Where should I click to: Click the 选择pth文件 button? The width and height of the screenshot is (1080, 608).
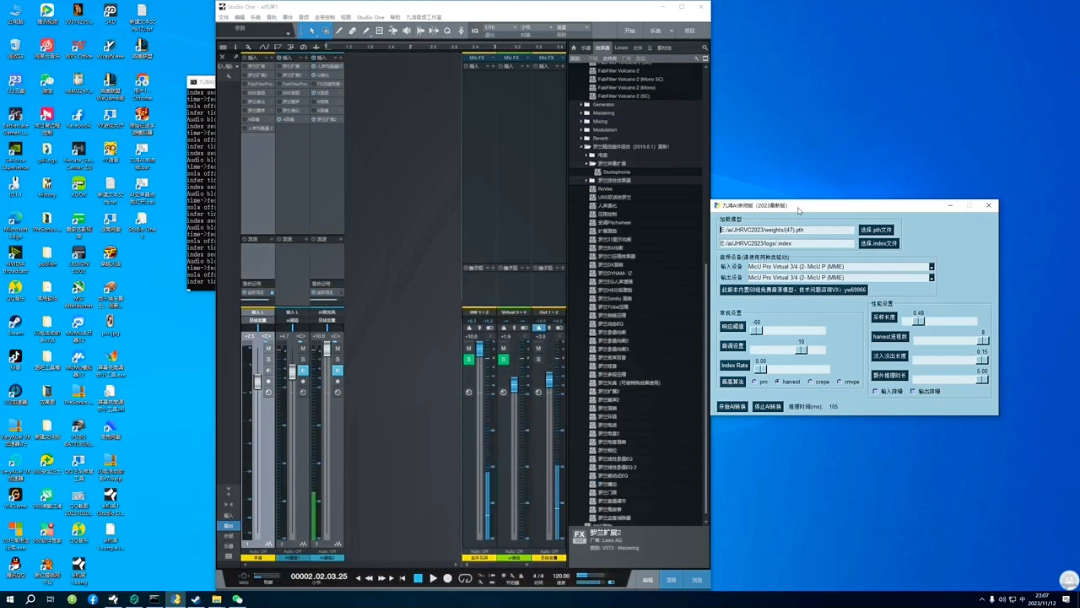click(x=876, y=230)
